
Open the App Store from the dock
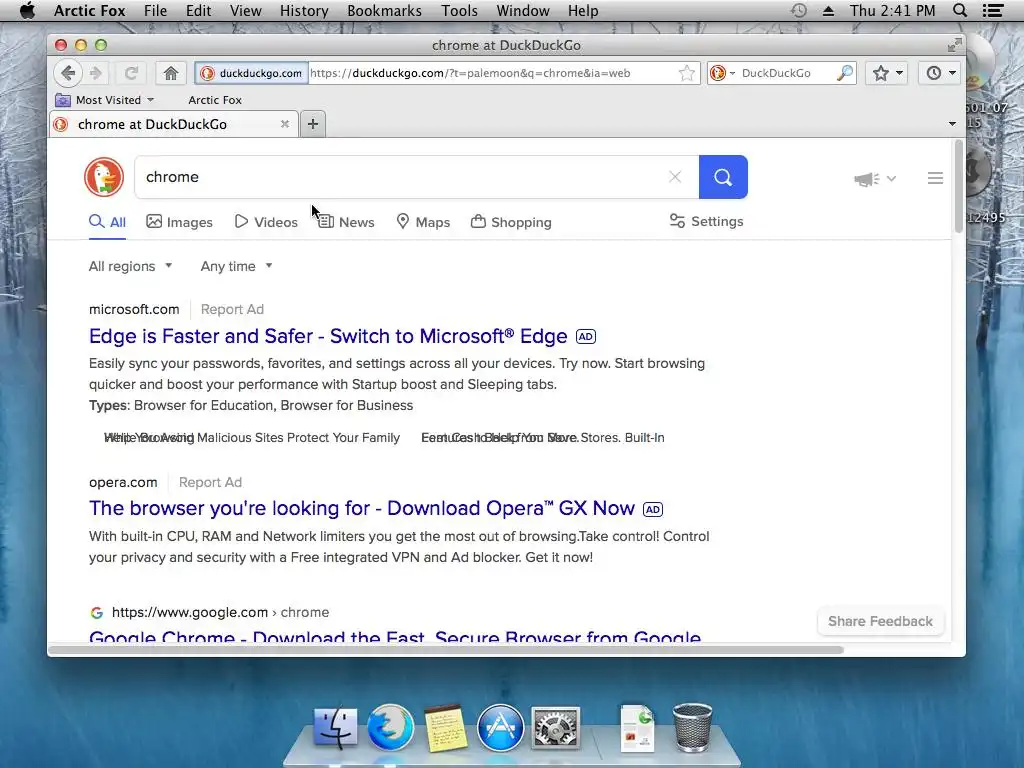coord(500,728)
